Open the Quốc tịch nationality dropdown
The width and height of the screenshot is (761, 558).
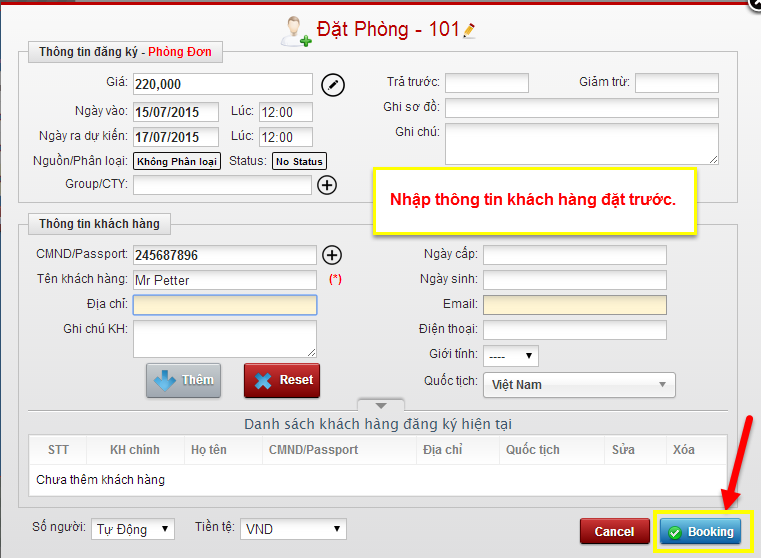578,385
